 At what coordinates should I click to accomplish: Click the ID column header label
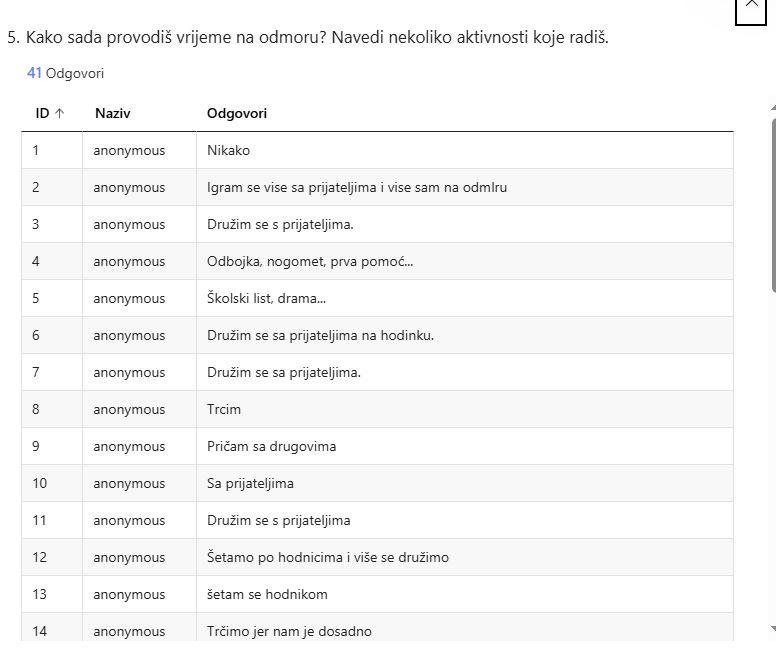click(x=42, y=114)
